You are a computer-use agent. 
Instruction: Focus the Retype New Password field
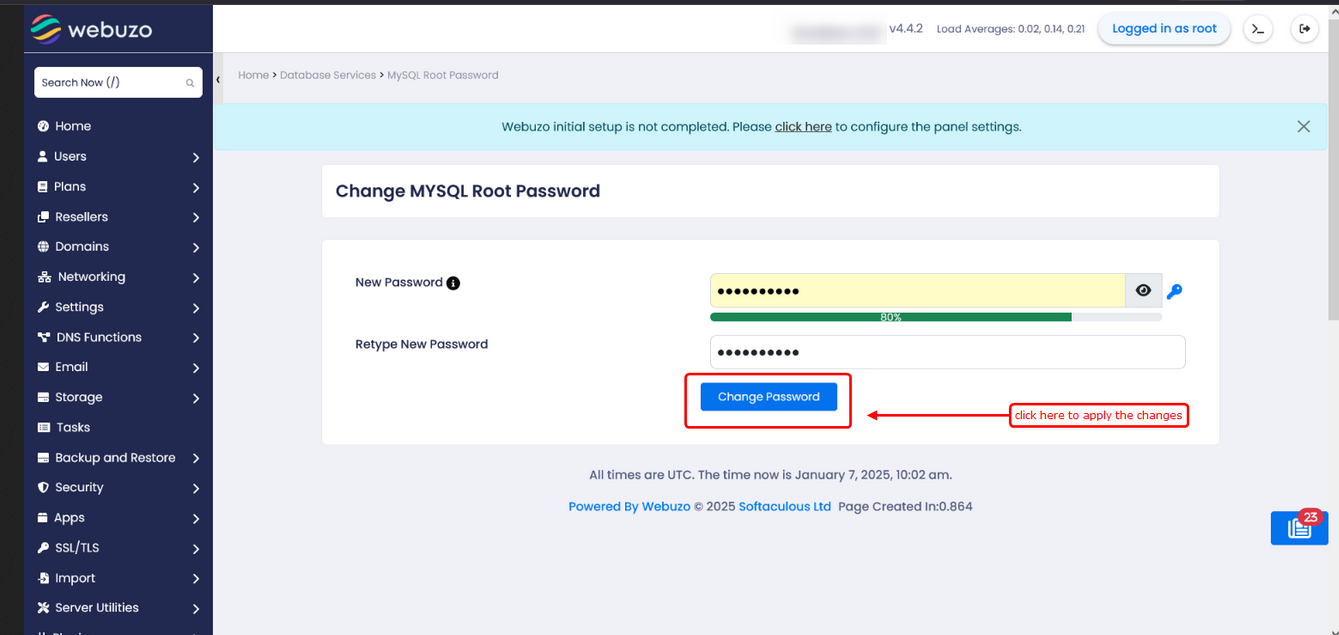click(x=947, y=352)
